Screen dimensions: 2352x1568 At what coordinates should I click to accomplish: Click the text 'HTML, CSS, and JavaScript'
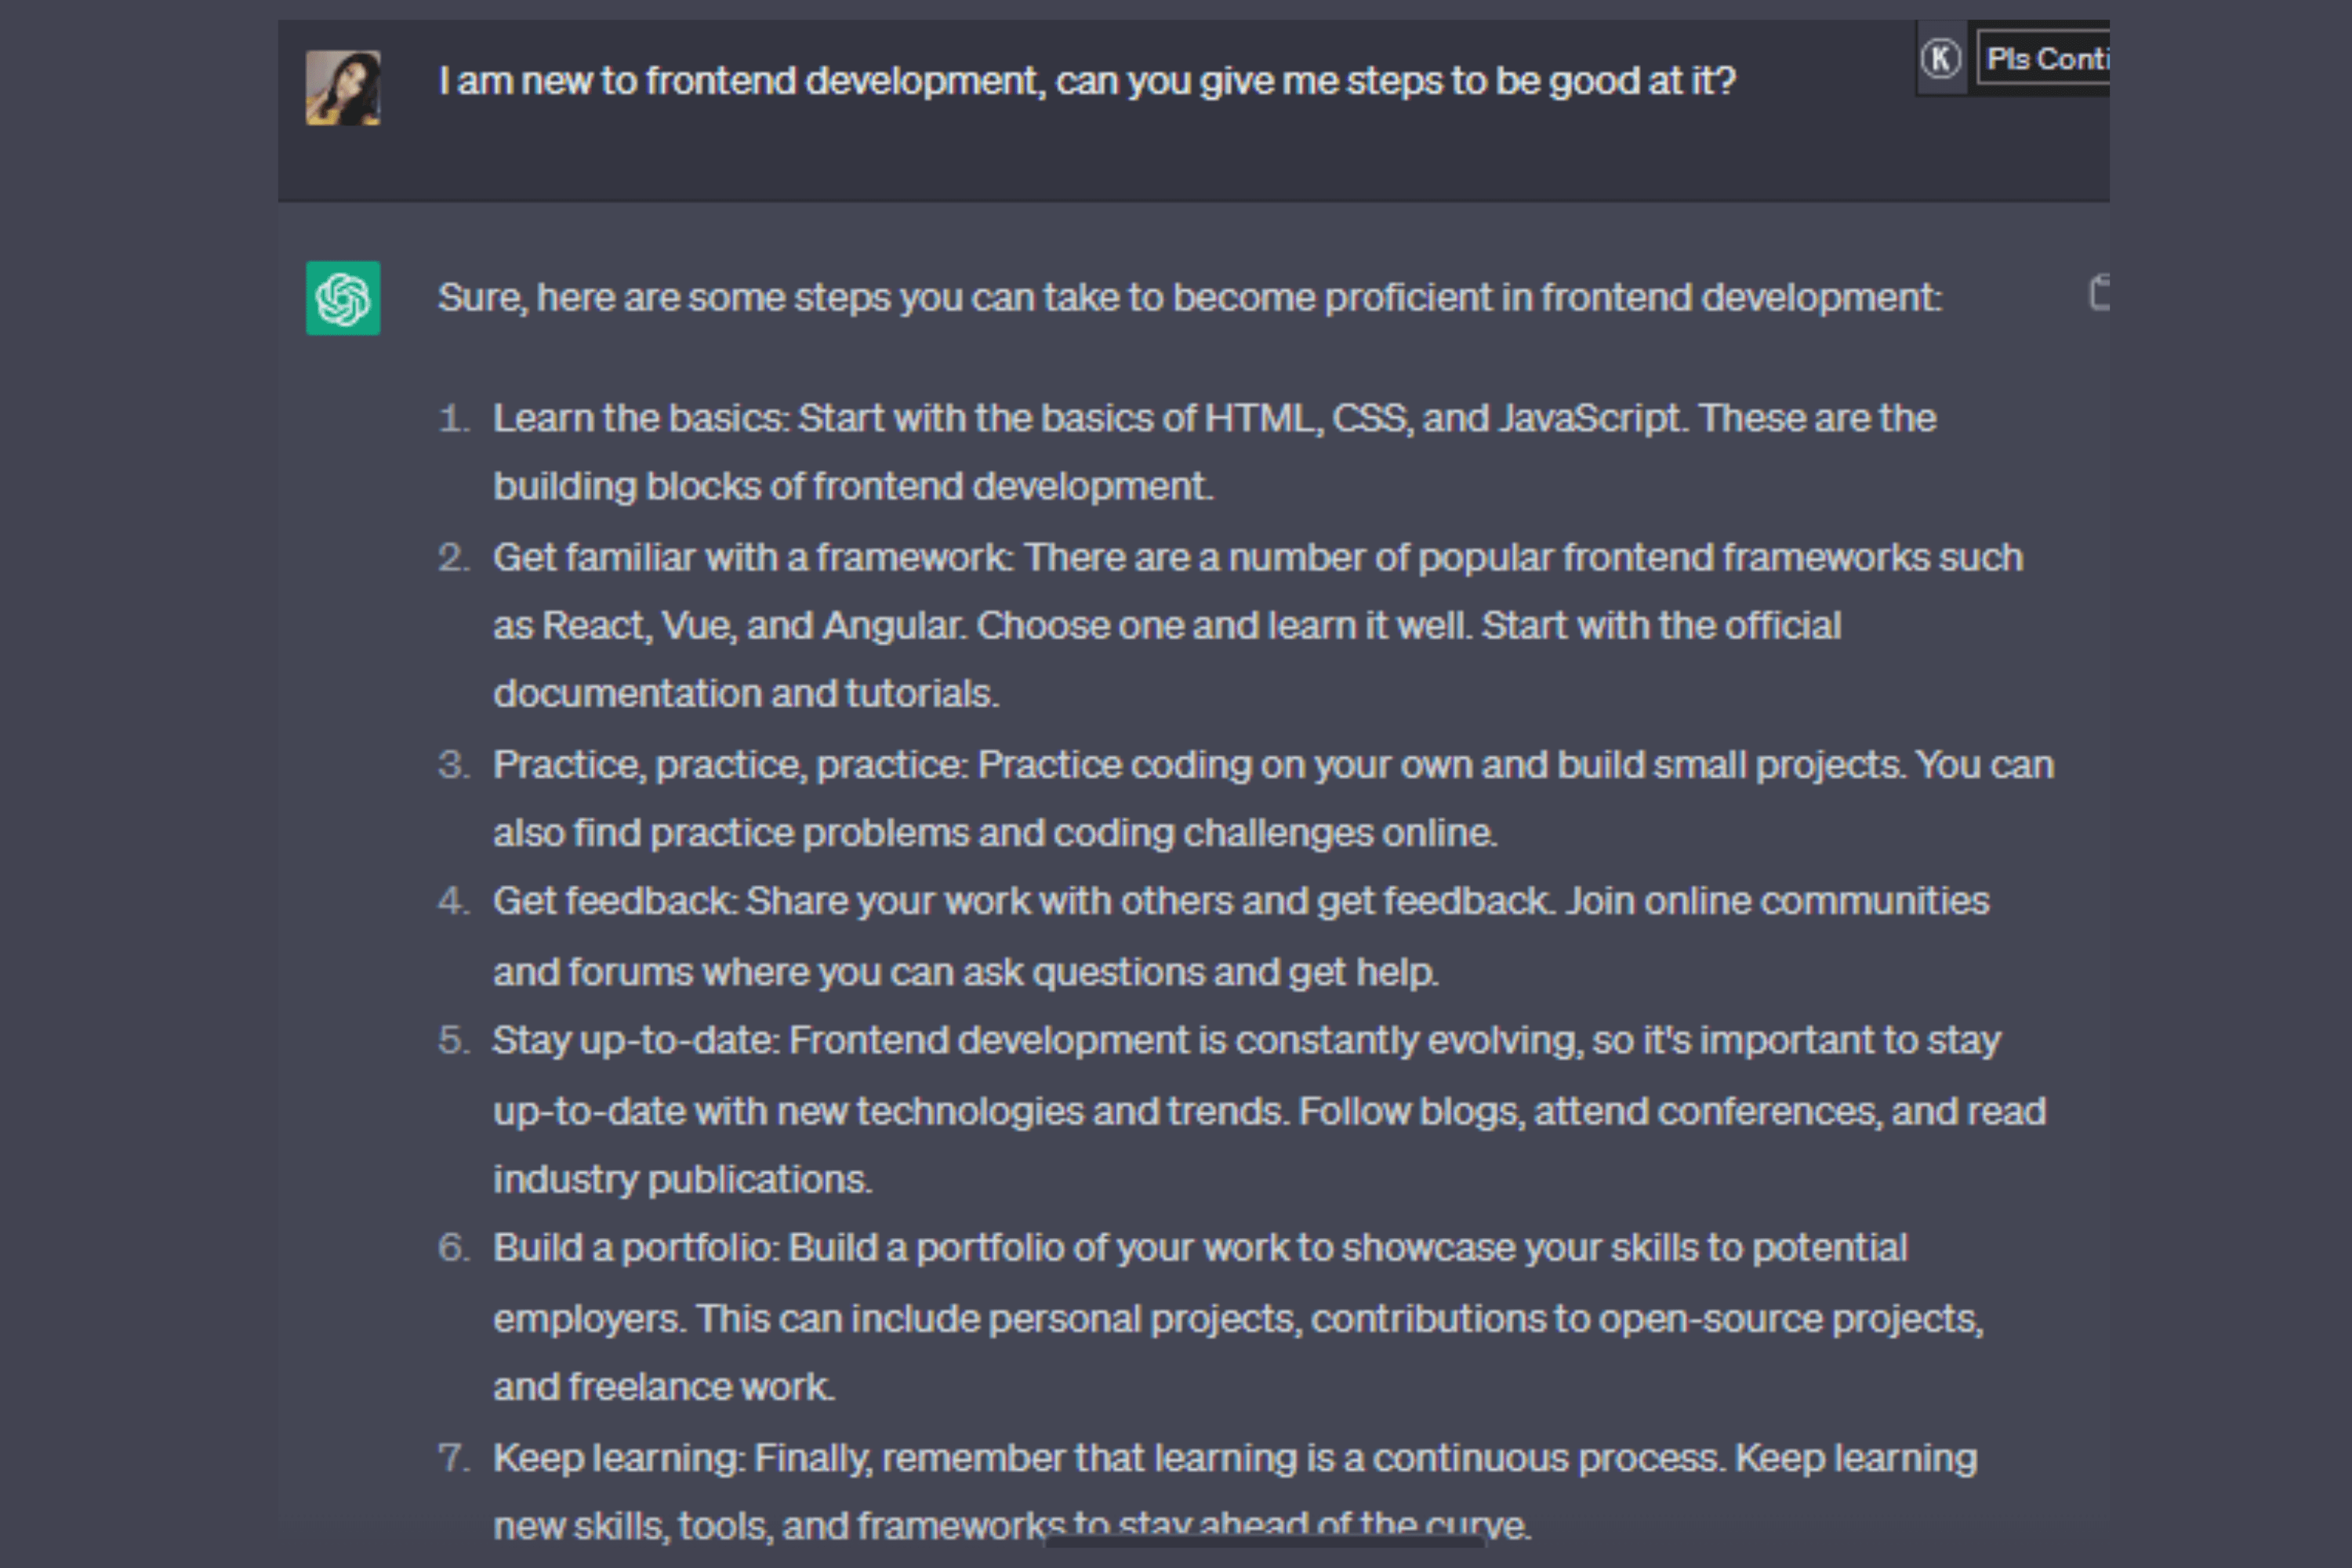point(1446,418)
